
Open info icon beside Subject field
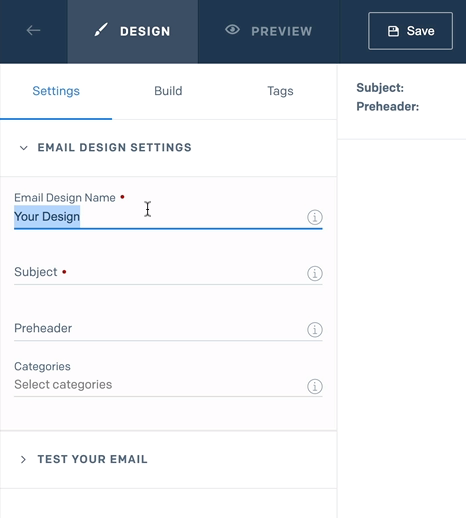[315, 274]
